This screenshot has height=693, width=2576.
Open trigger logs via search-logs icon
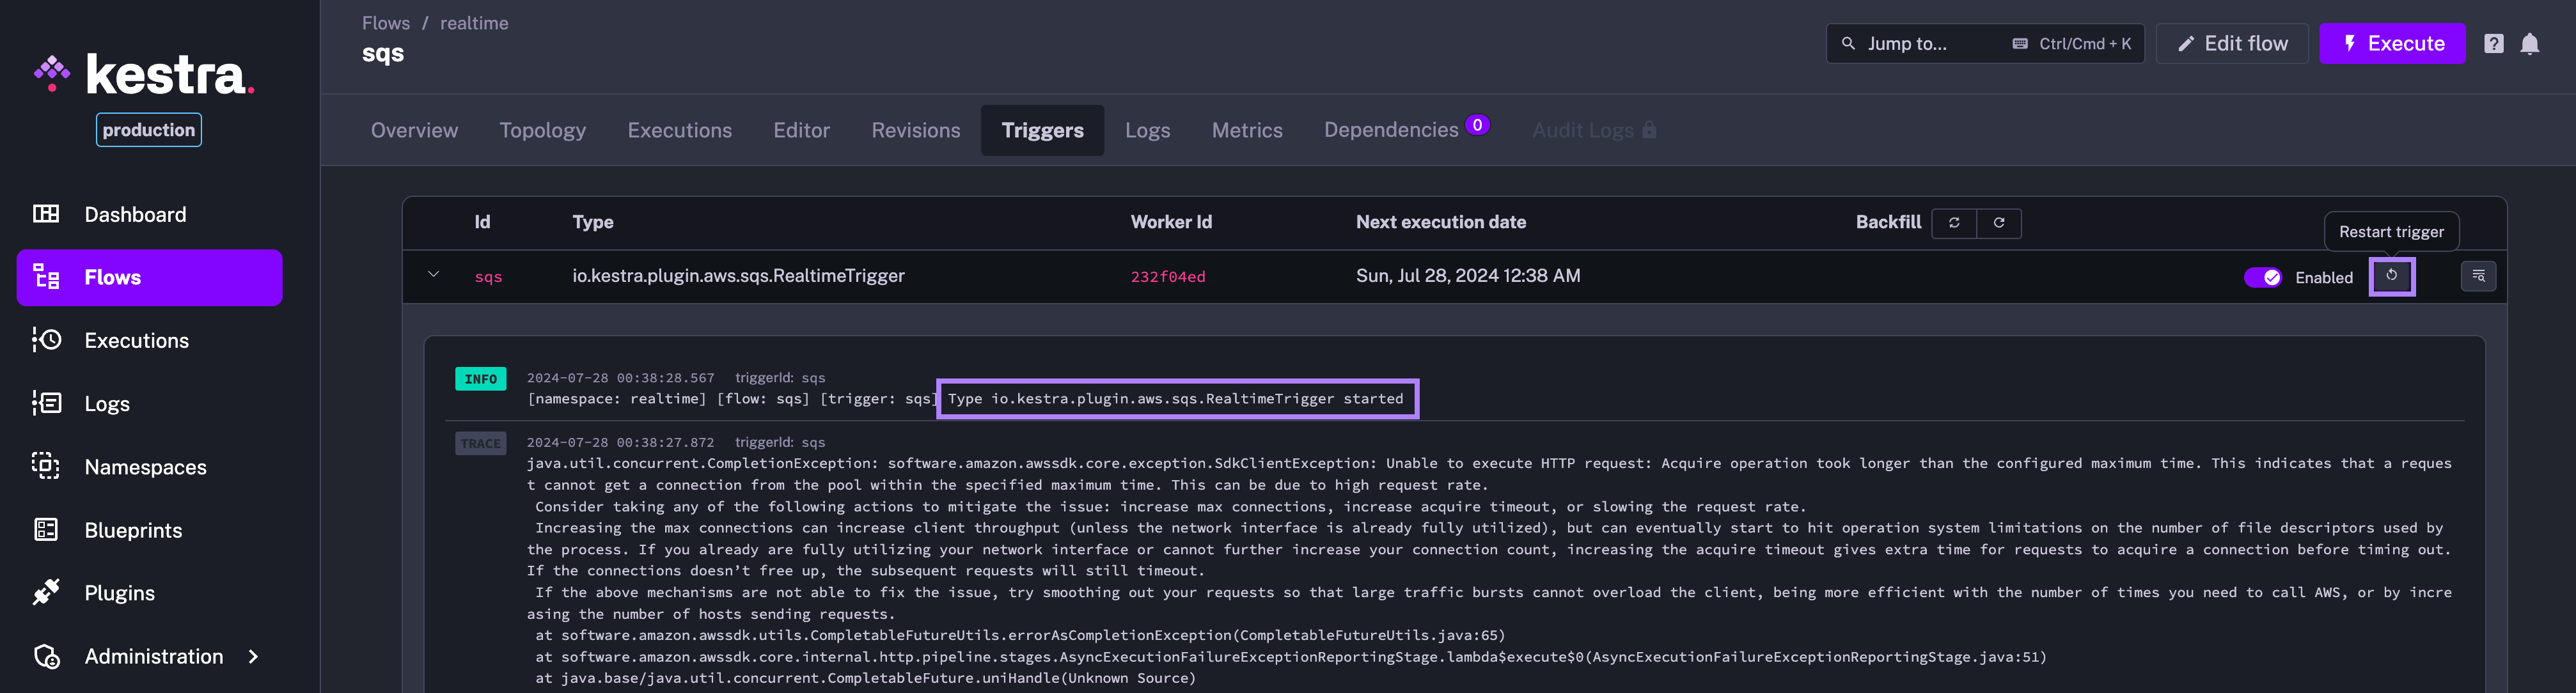coord(2478,276)
